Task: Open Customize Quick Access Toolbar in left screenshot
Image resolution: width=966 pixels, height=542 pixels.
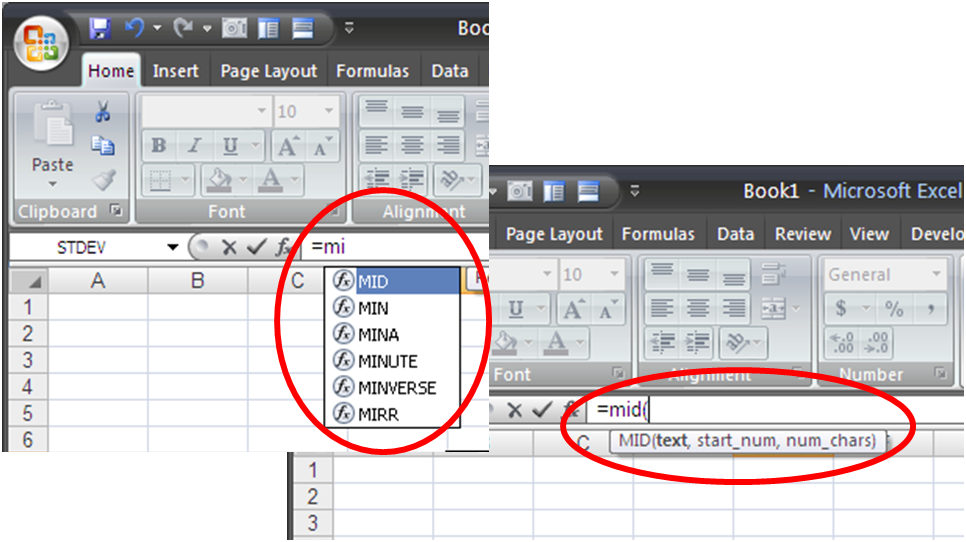Action: pyautogui.click(x=349, y=28)
